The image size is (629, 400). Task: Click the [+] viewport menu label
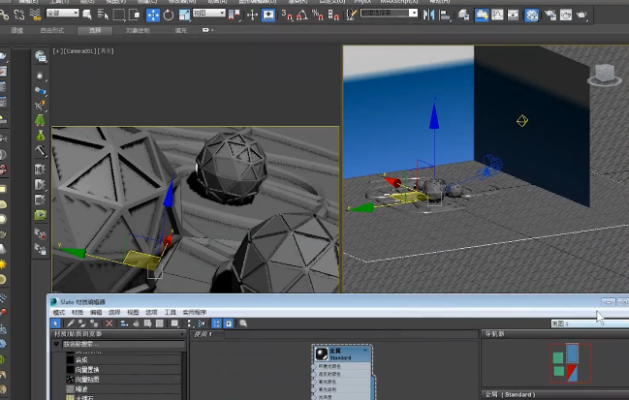(57, 50)
